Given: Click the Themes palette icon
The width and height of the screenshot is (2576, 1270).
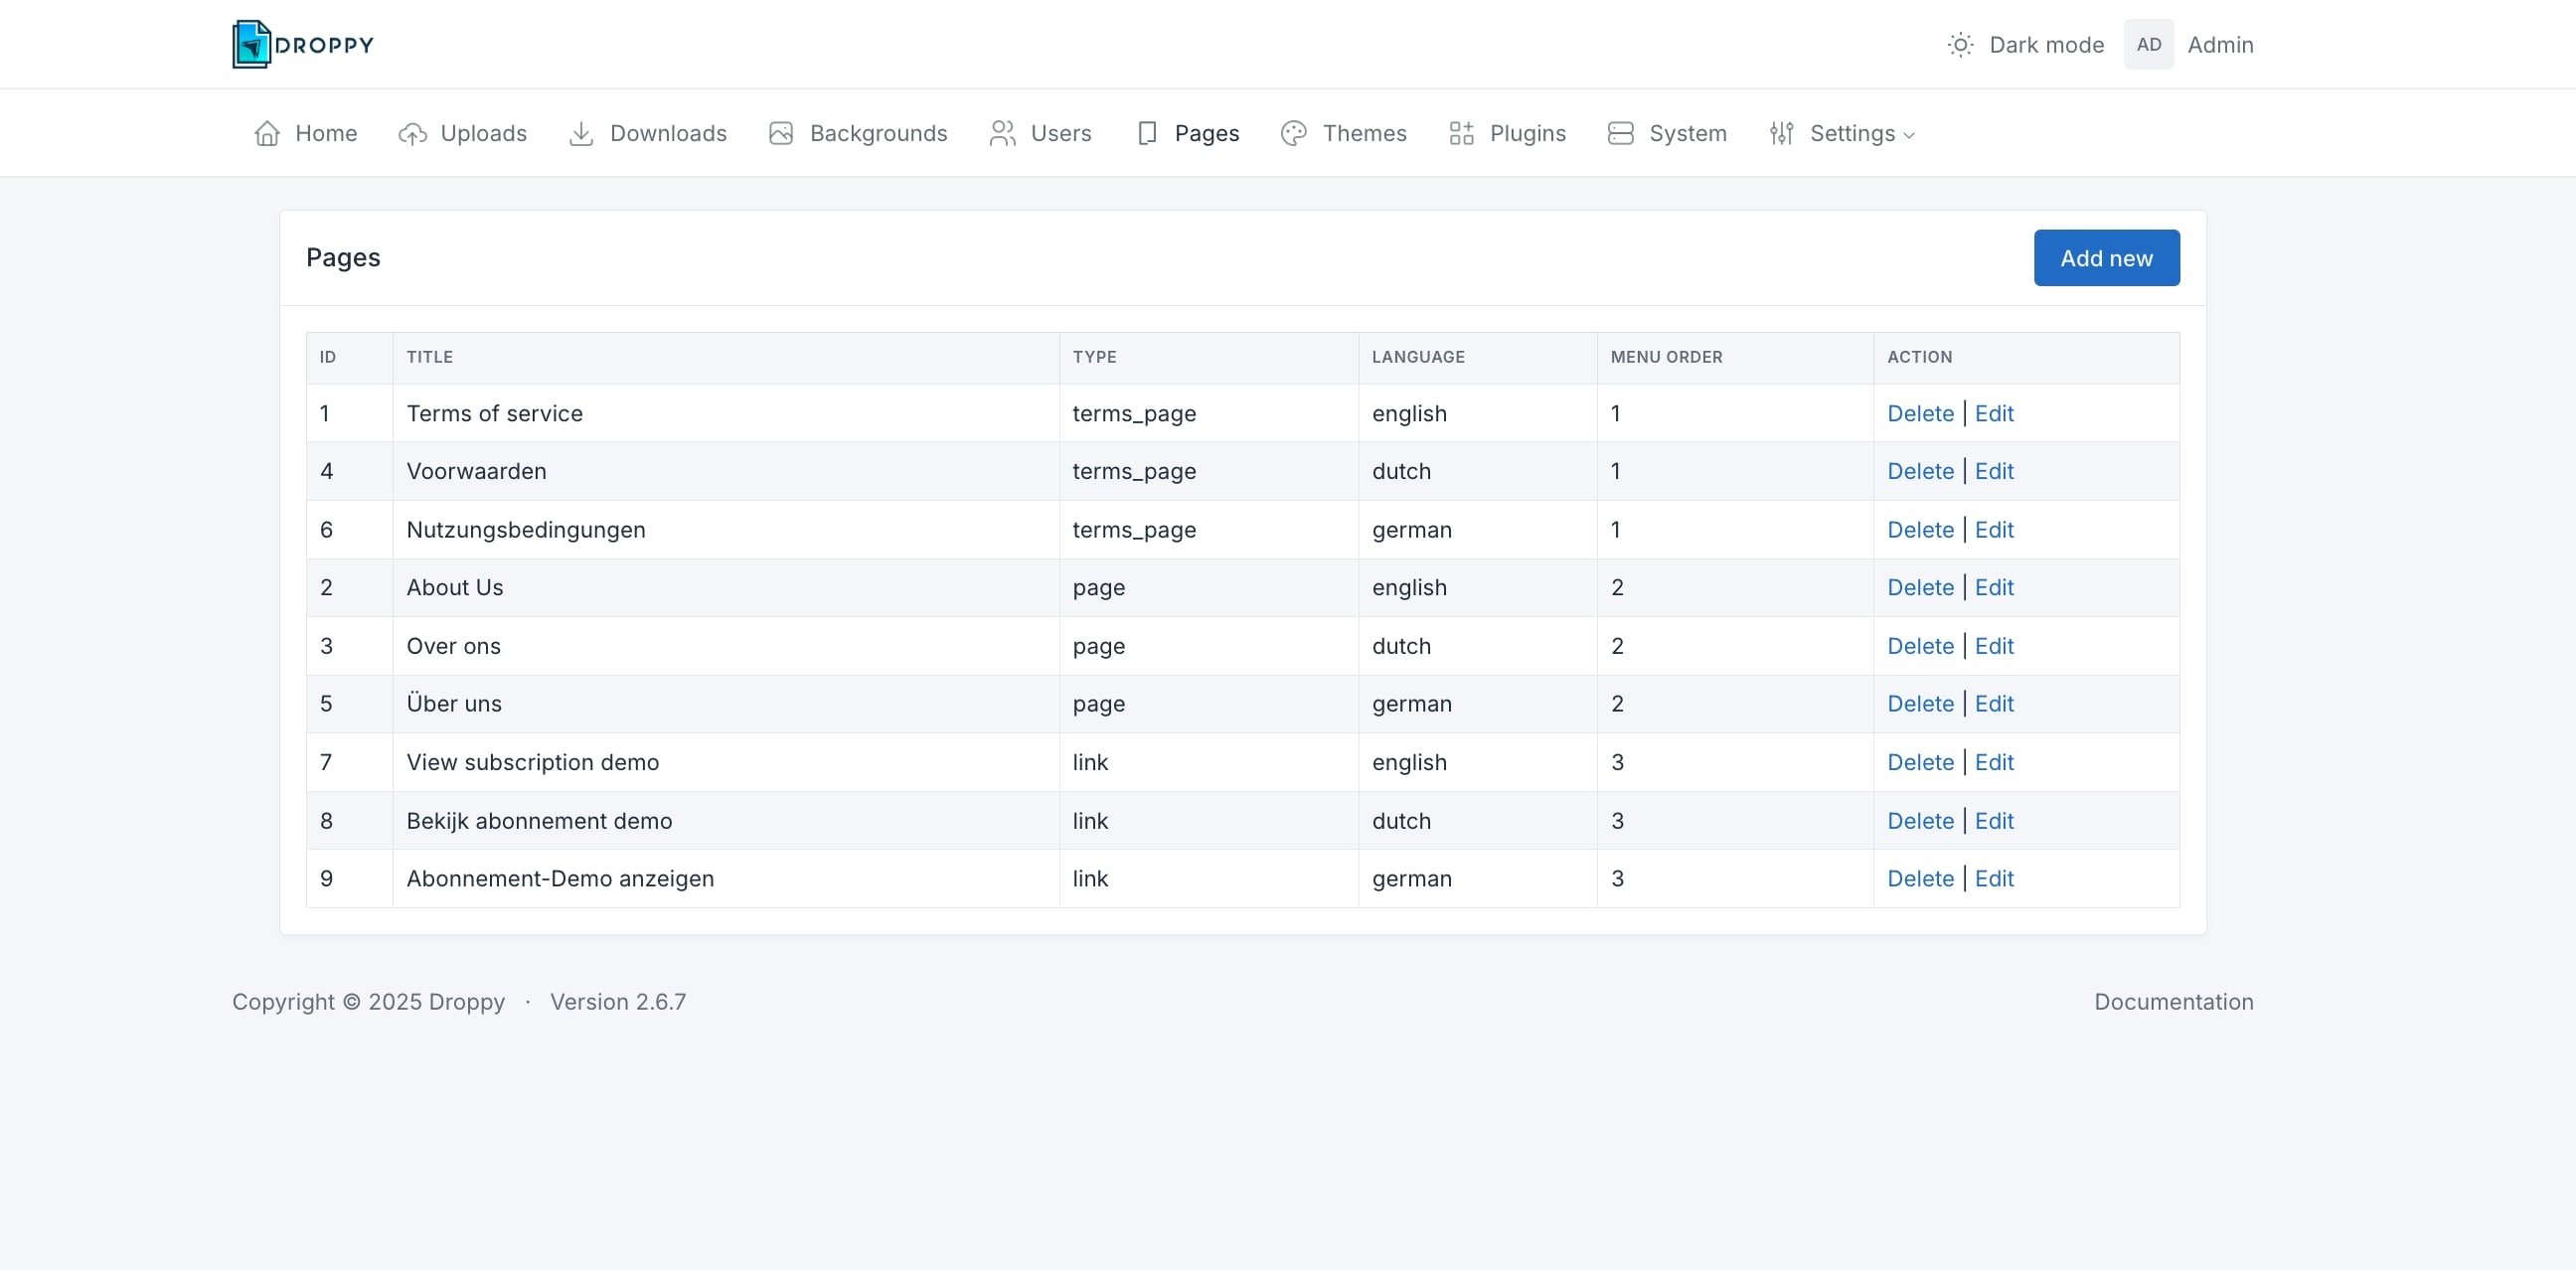Looking at the screenshot, I should [x=1293, y=133].
